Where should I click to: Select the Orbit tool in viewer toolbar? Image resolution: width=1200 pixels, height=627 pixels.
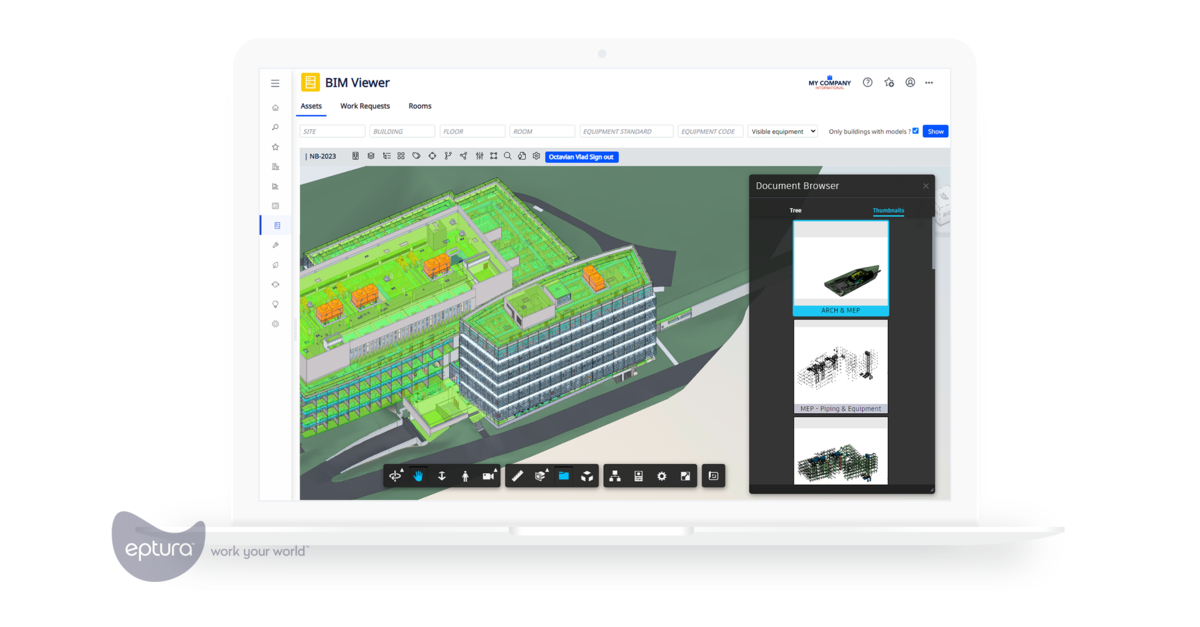396,476
